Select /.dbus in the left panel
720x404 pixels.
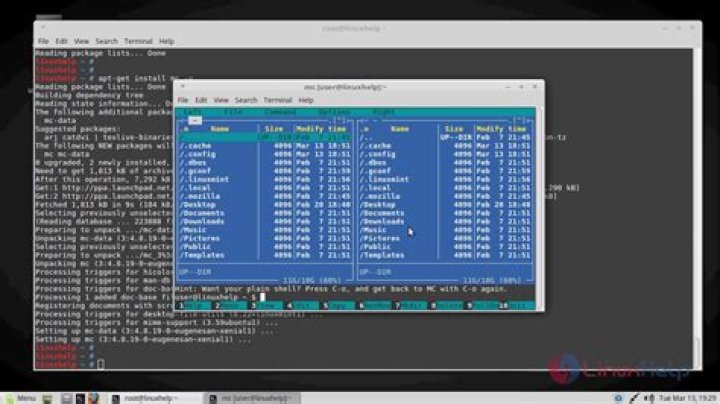(x=264, y=163)
